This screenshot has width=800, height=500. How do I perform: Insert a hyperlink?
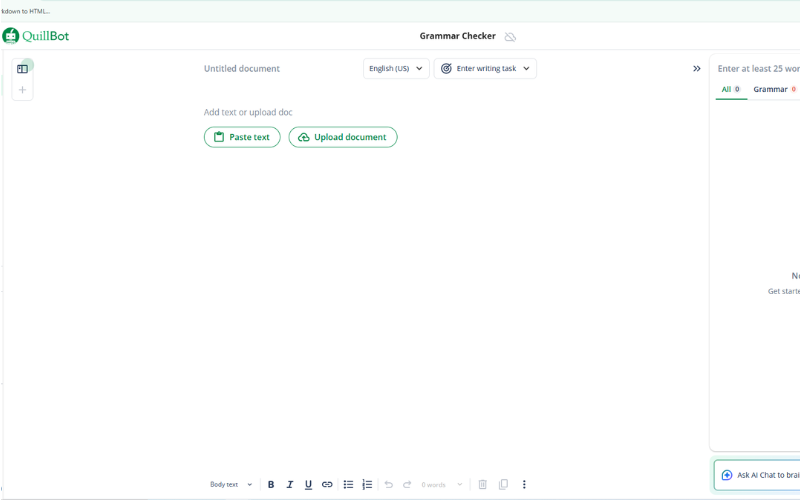(x=327, y=484)
